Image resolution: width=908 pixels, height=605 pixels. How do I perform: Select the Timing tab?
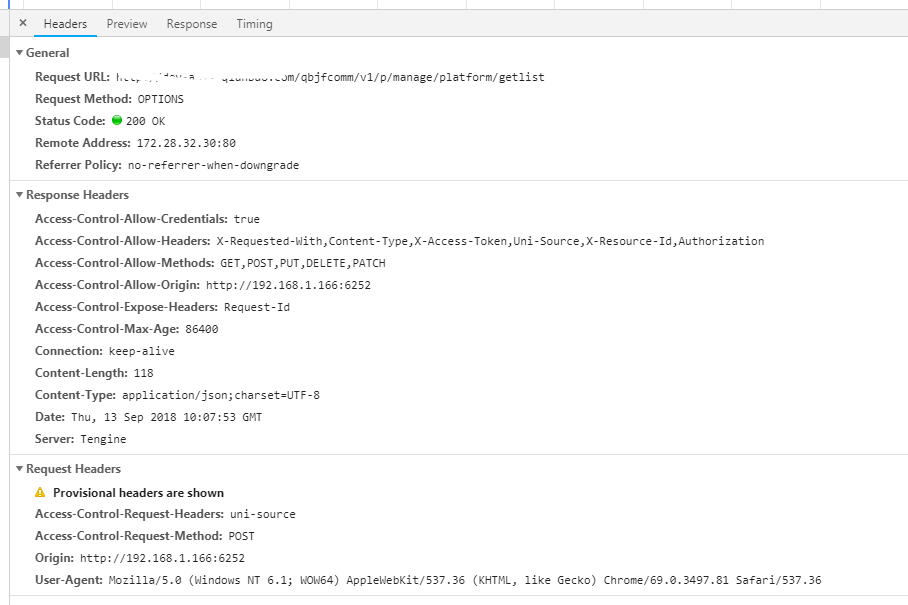click(x=254, y=24)
